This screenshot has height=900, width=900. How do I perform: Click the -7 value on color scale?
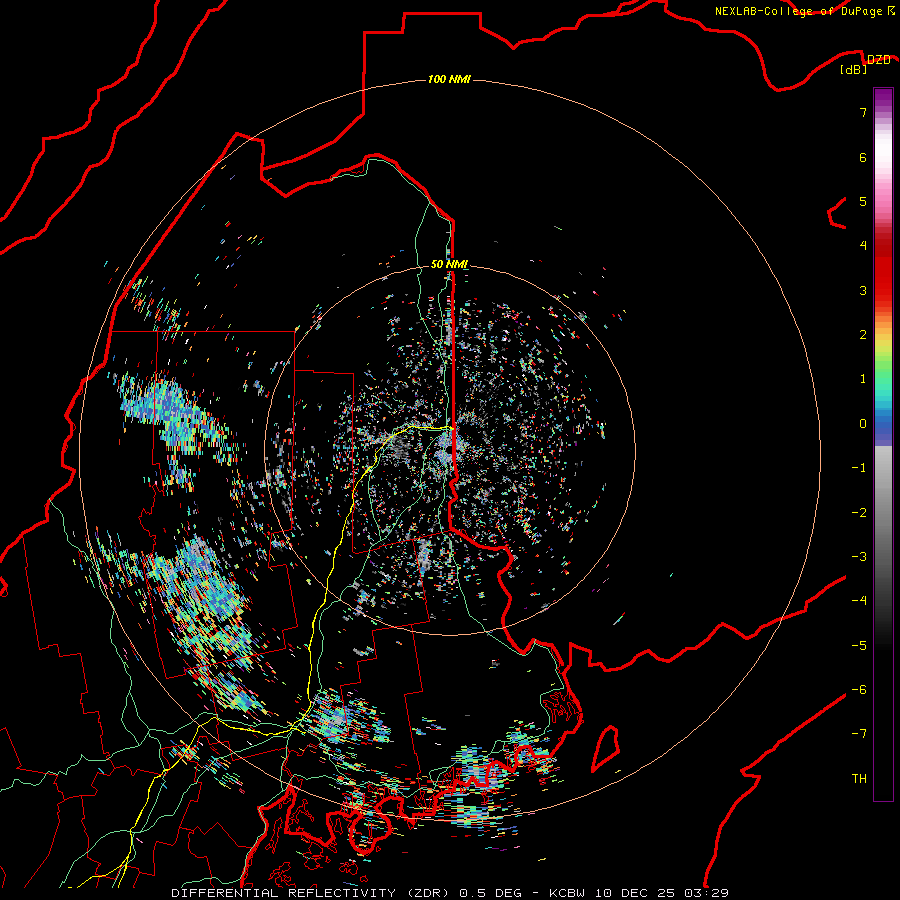(x=859, y=734)
